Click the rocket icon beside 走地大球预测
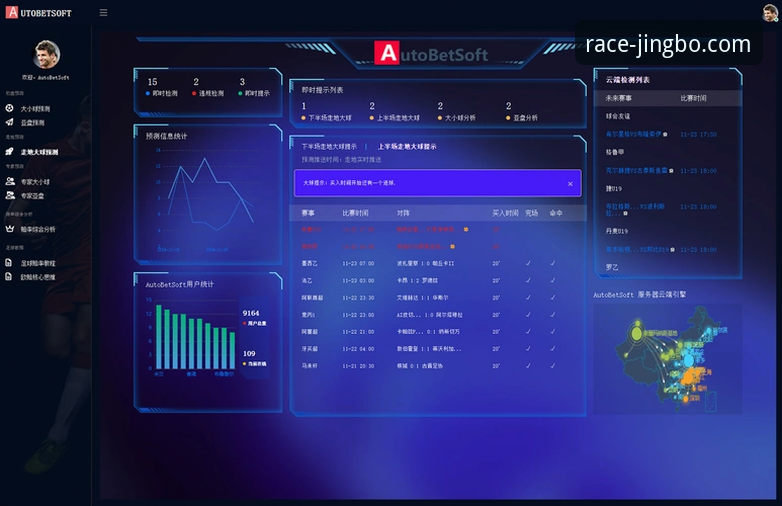 tap(9, 151)
